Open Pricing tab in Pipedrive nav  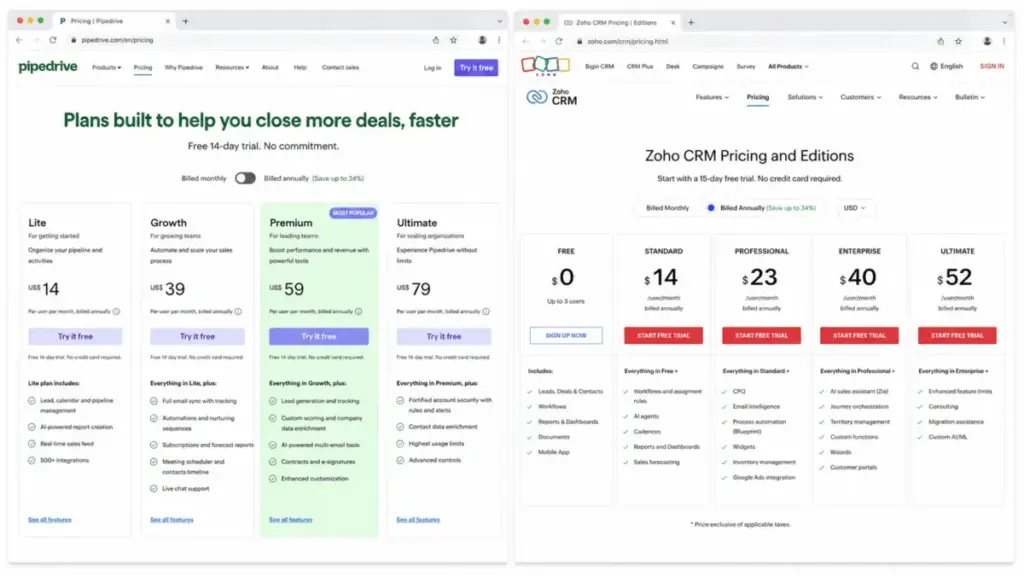pos(142,67)
